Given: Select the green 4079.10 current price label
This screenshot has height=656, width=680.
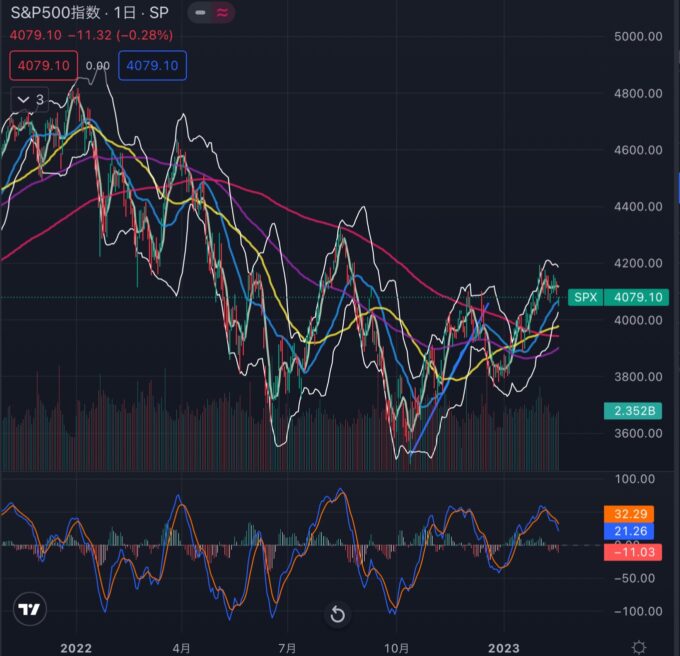Looking at the screenshot, I should point(636,297).
